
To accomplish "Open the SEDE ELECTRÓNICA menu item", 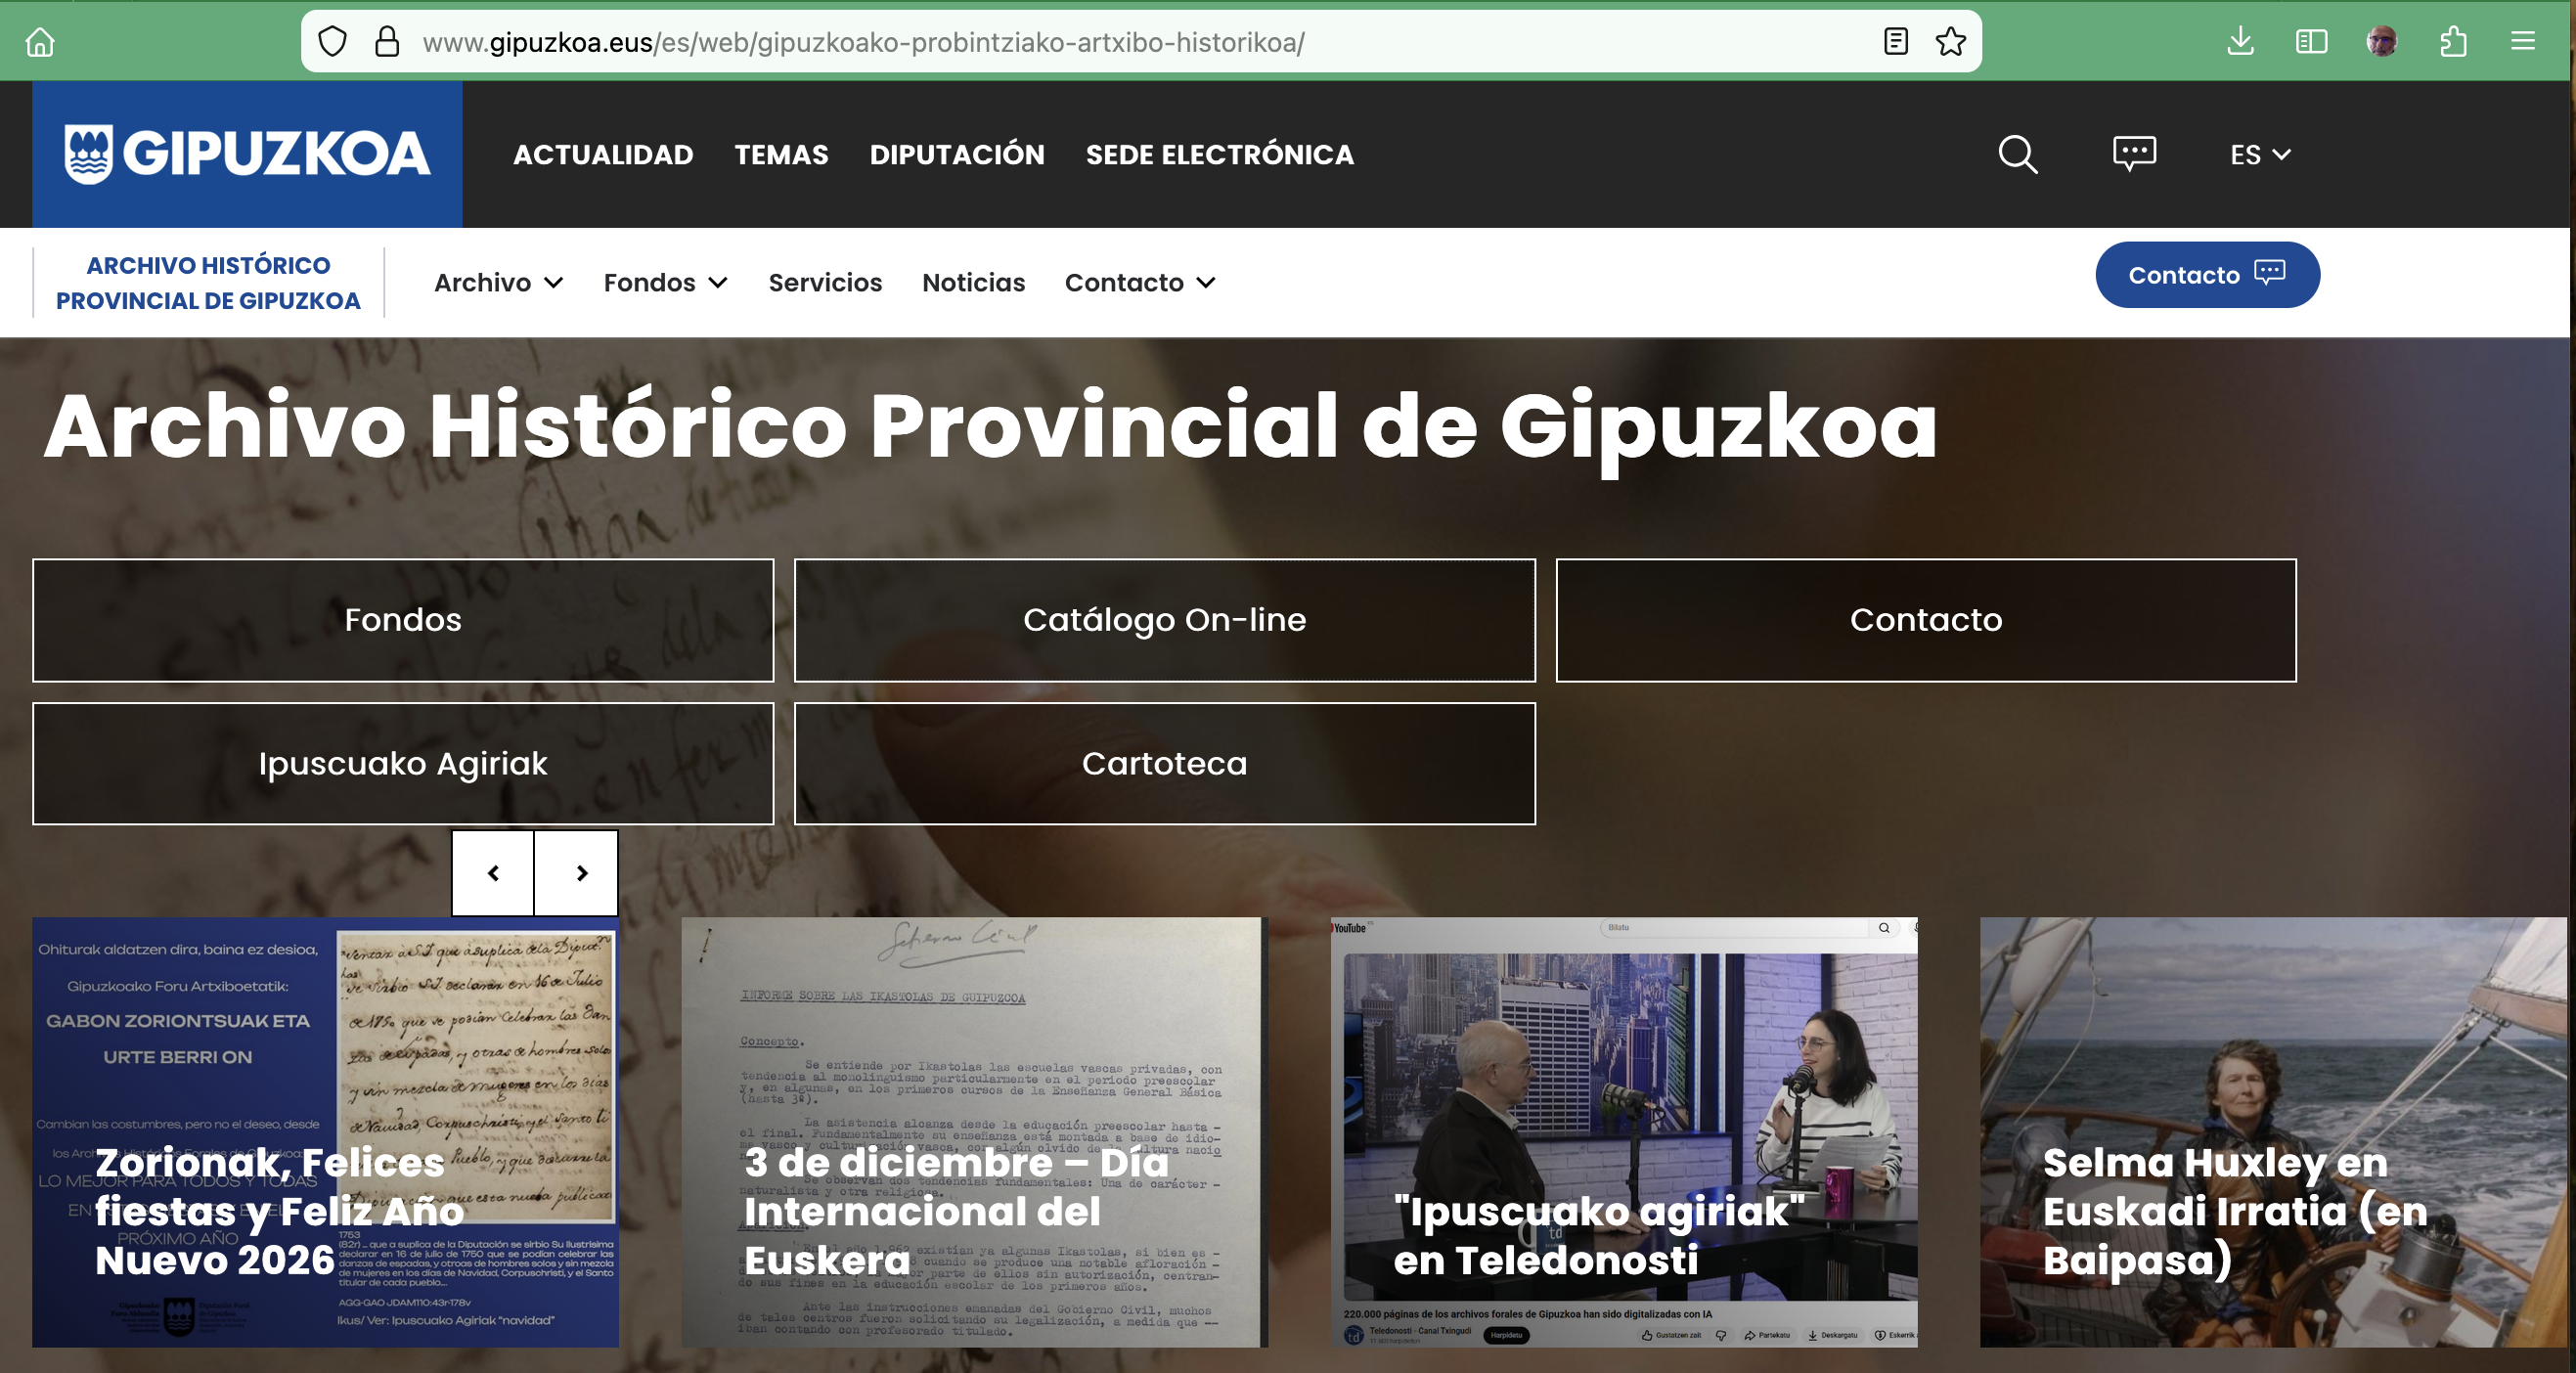I will click(1219, 155).
